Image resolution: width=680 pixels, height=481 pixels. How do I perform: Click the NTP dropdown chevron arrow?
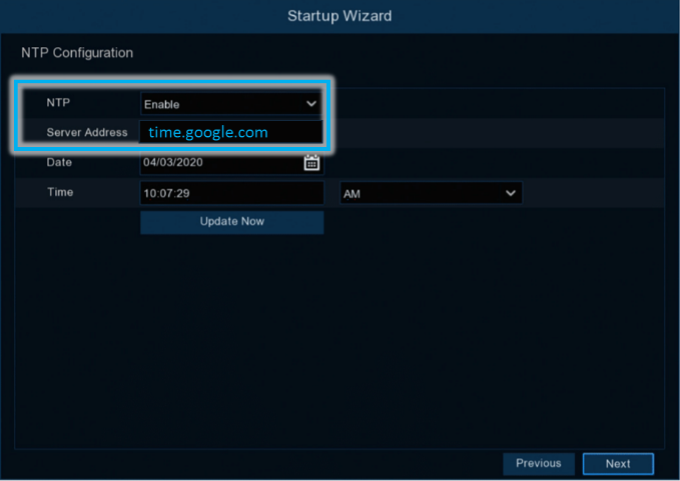311,103
